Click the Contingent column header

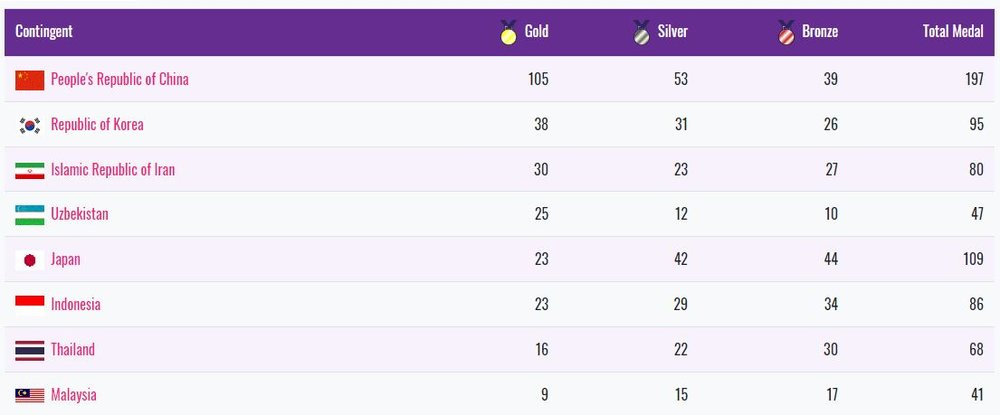tap(44, 31)
